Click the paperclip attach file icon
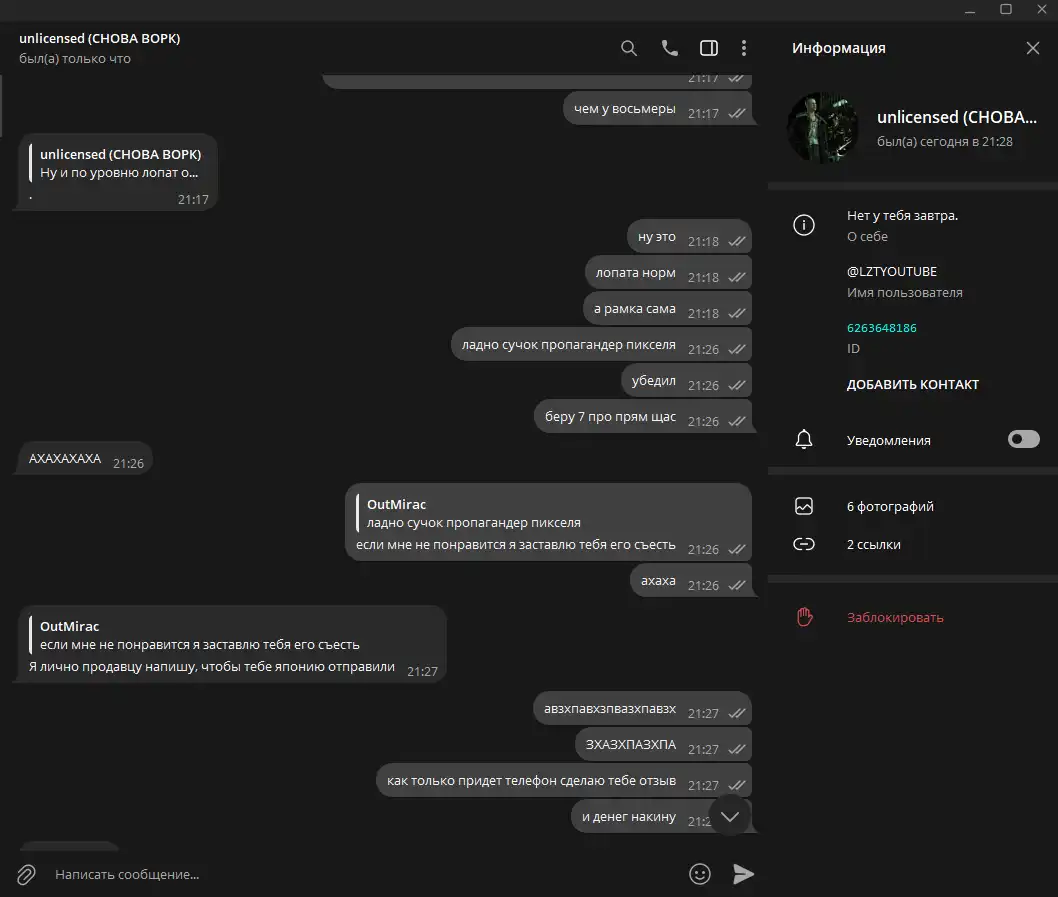The width and height of the screenshot is (1058, 897). point(26,874)
